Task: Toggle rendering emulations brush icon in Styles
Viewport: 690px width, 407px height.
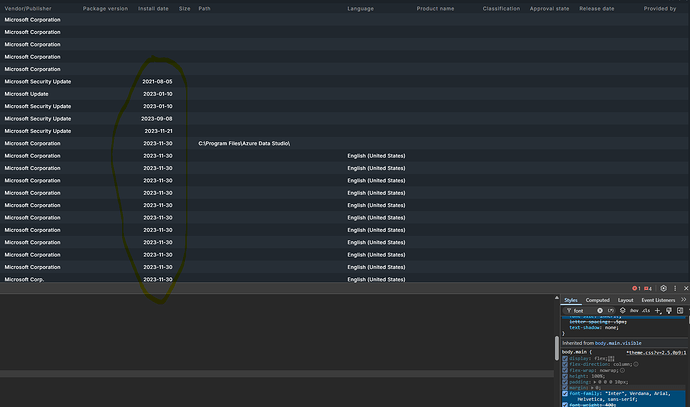Action: pyautogui.click(x=669, y=311)
